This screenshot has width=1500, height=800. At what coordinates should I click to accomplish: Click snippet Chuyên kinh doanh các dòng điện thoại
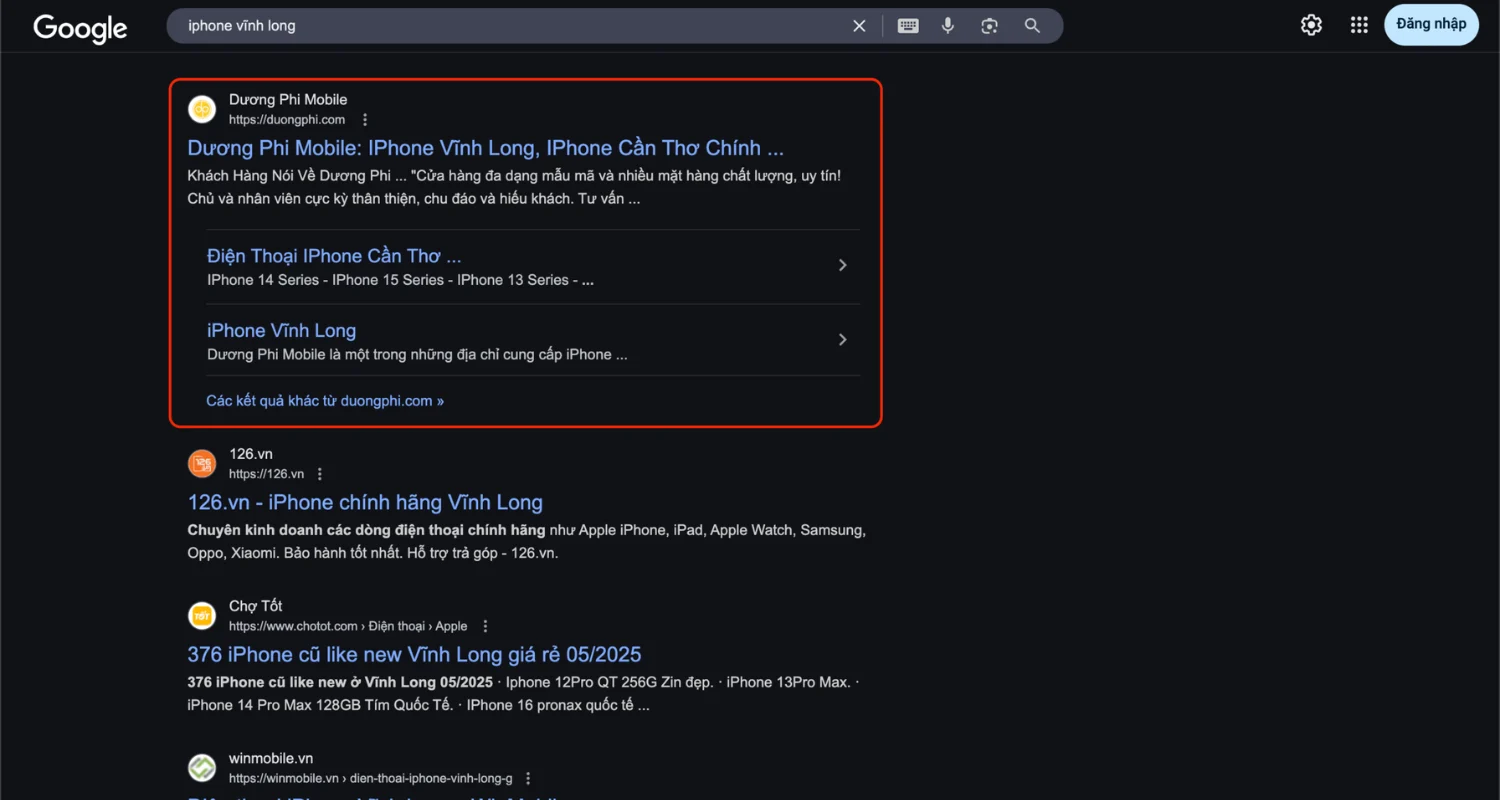coord(526,541)
